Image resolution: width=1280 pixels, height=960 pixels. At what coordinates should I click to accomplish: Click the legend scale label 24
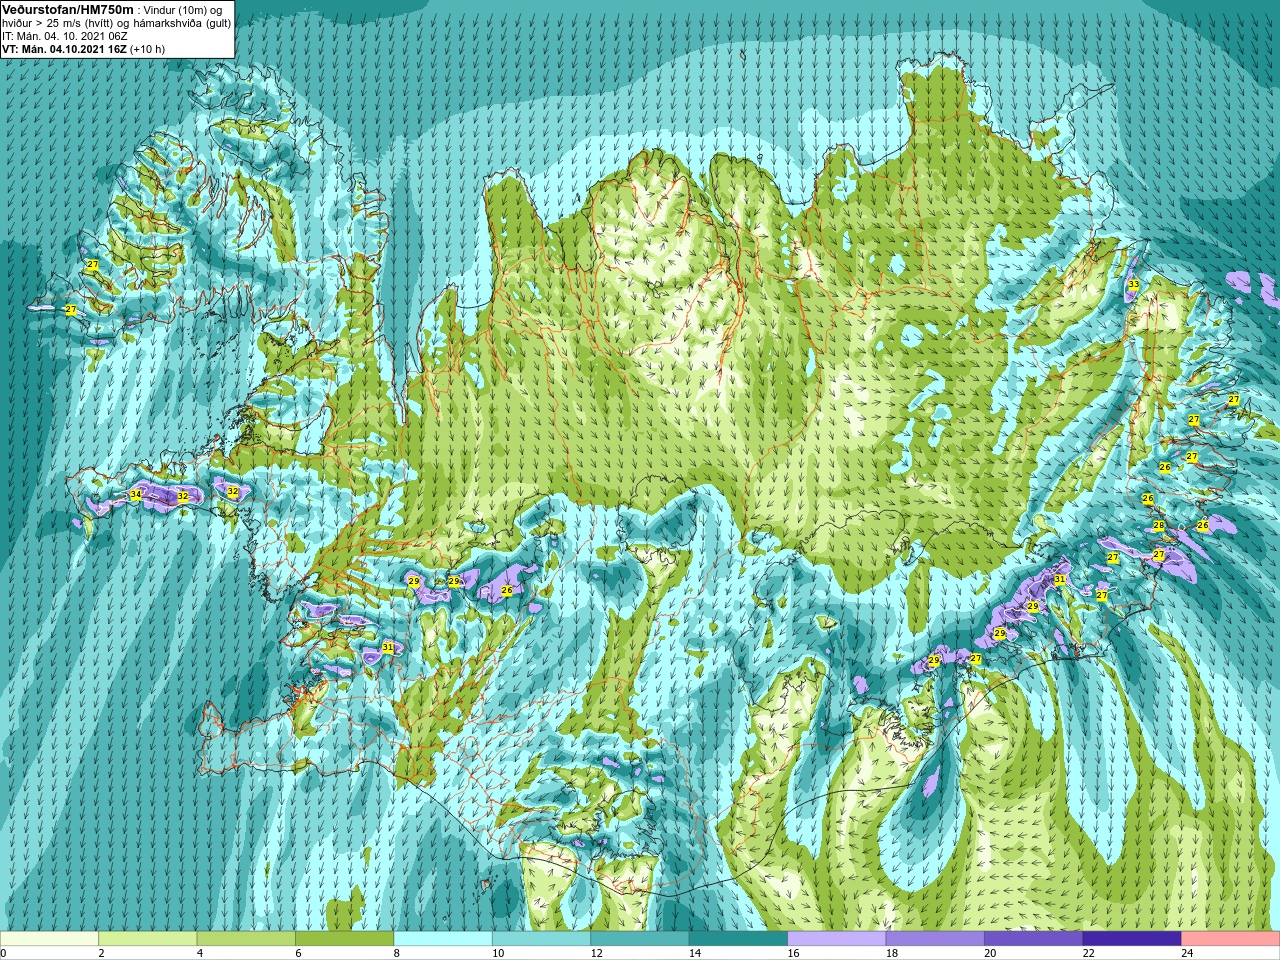tap(1187, 953)
